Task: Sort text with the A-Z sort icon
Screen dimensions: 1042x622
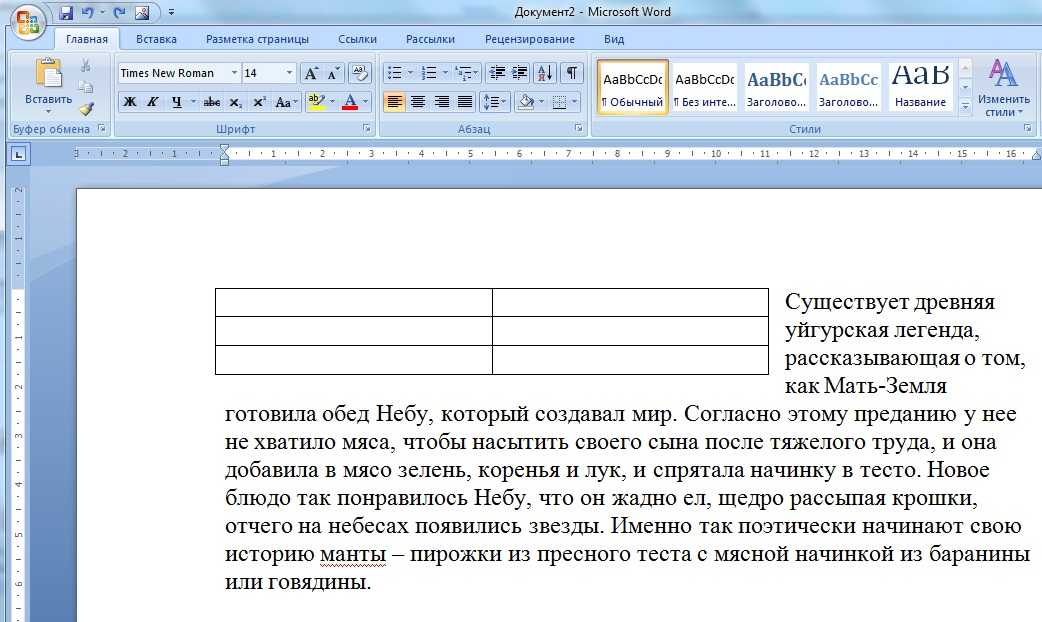Action: click(x=545, y=73)
